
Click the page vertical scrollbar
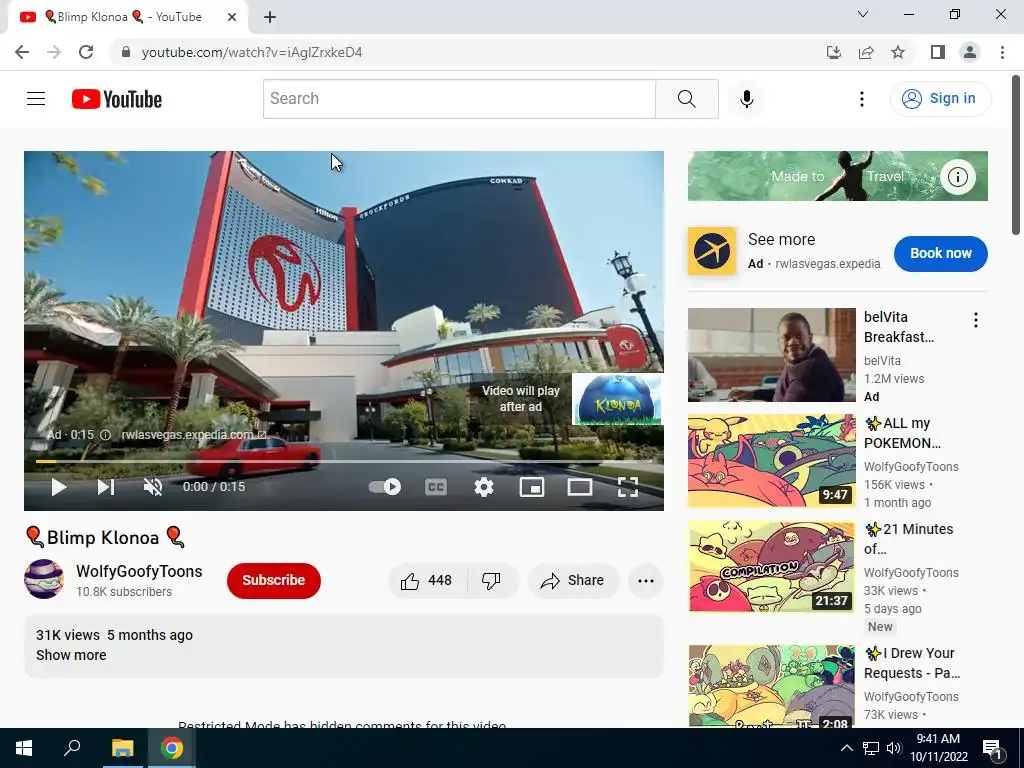1016,155
